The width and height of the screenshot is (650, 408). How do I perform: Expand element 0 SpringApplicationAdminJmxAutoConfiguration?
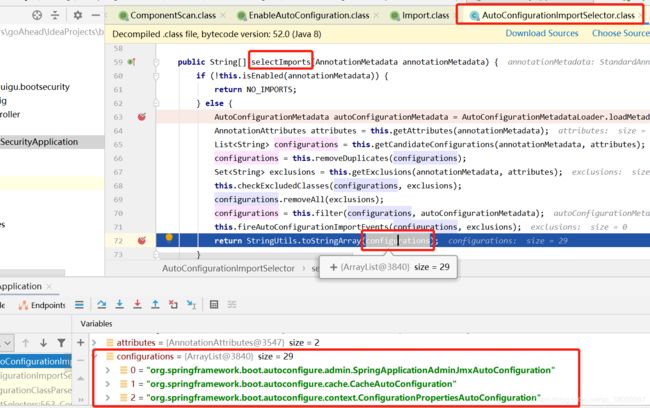(x=108, y=370)
